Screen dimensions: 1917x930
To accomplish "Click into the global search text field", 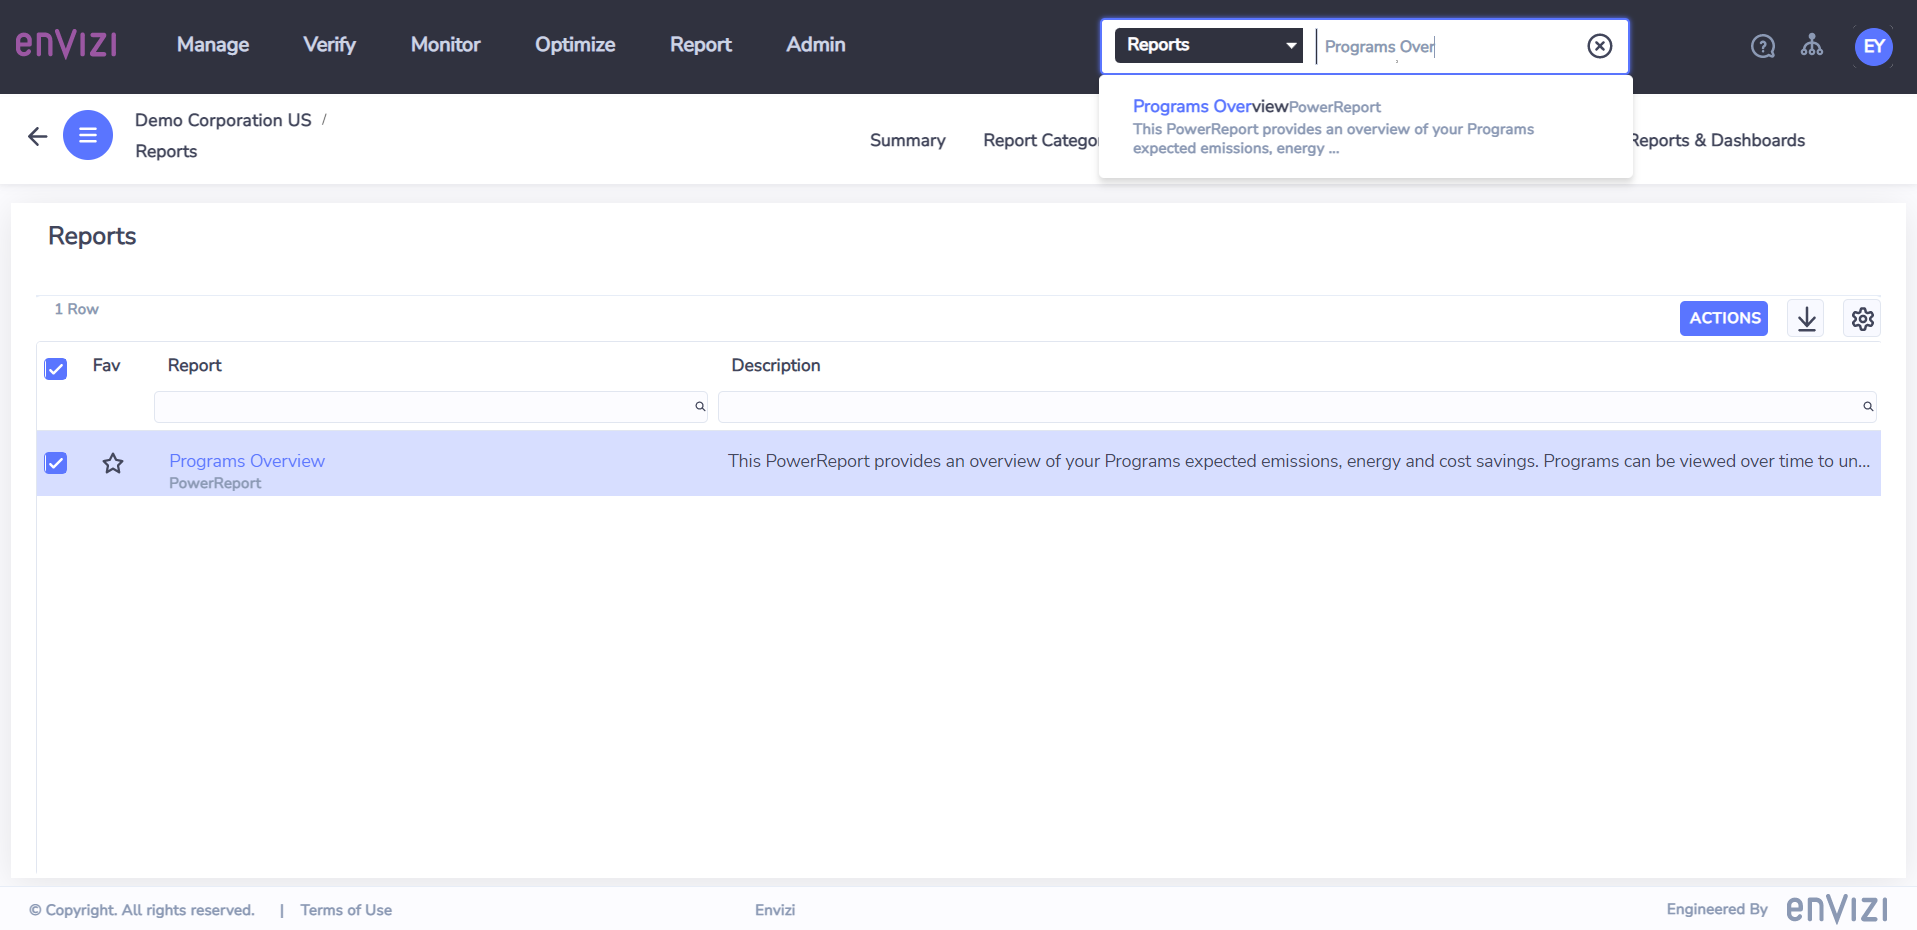I will click(x=1450, y=46).
